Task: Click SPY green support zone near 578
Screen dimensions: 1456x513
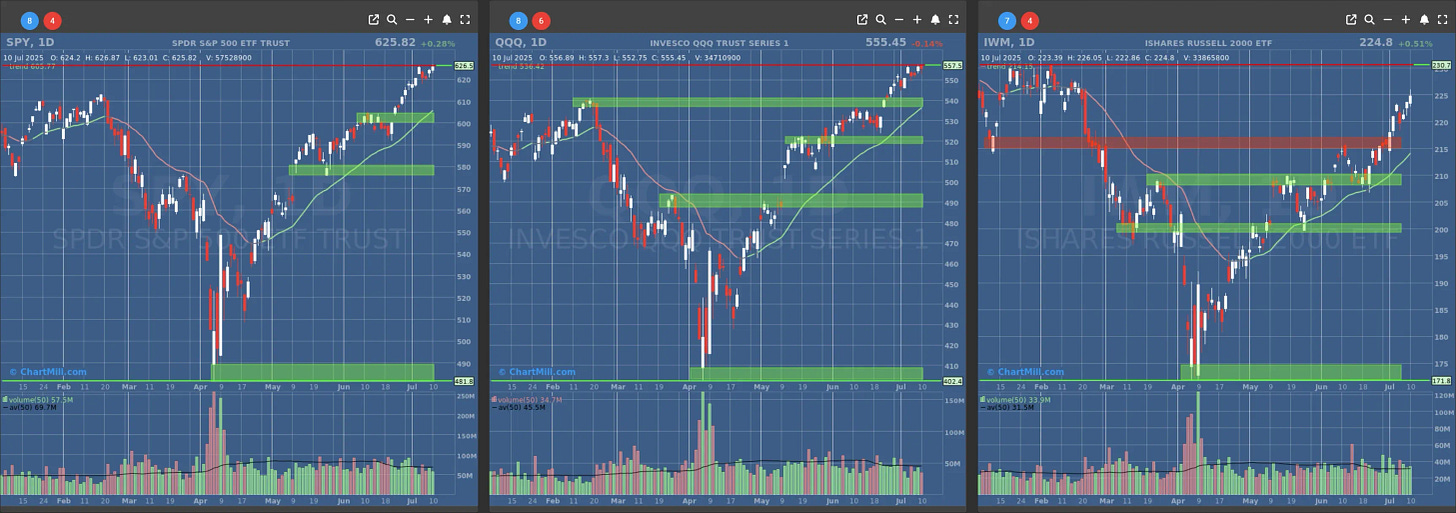Action: pyautogui.click(x=361, y=170)
